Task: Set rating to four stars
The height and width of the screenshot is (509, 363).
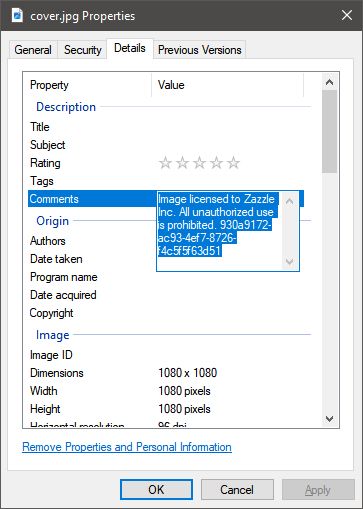Action: [x=216, y=163]
